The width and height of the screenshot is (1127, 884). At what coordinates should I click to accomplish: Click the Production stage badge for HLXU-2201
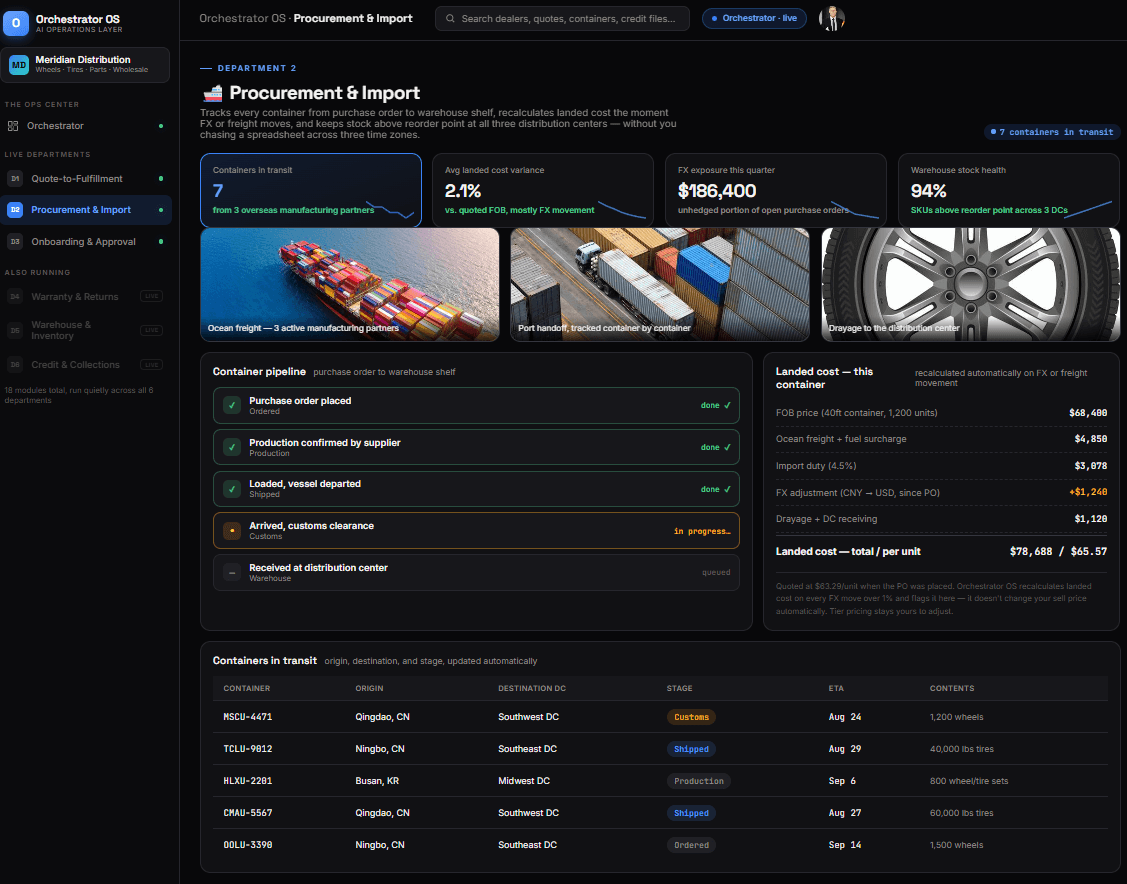(699, 781)
